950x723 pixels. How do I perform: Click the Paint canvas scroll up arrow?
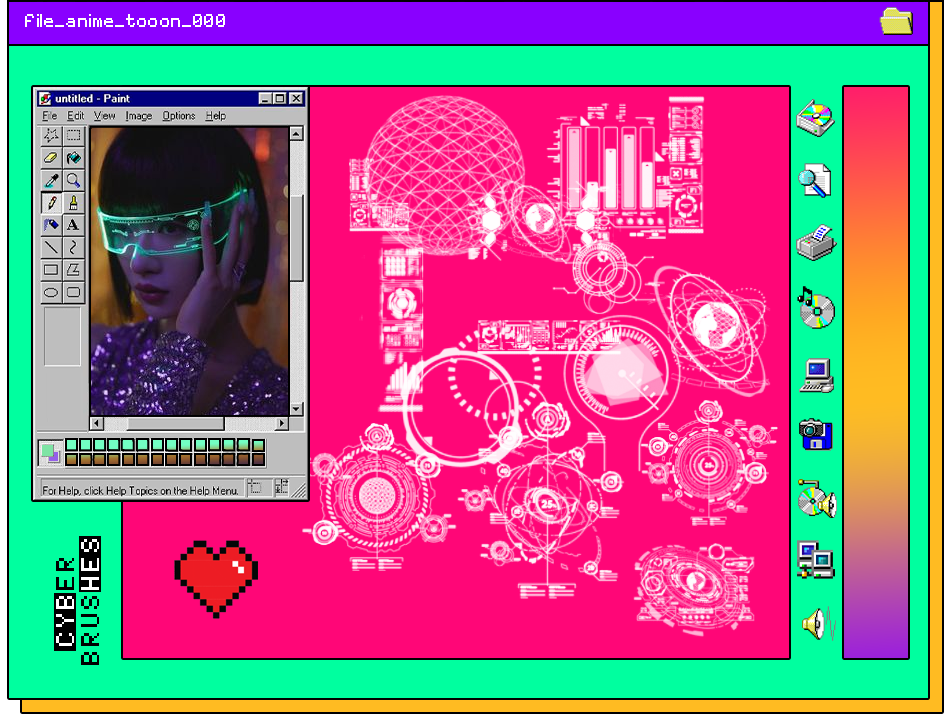[296, 133]
